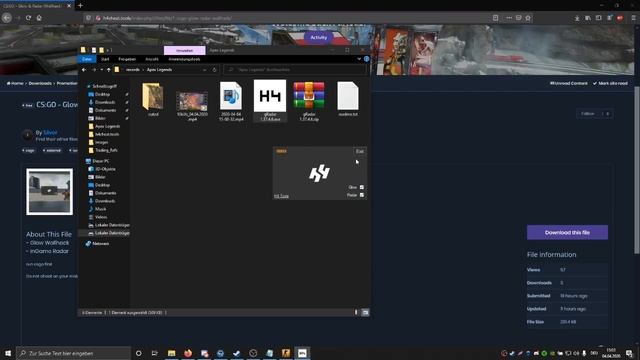Open the Anwendungstools ribbon tab
The image size is (640, 360).
click(x=184, y=59)
